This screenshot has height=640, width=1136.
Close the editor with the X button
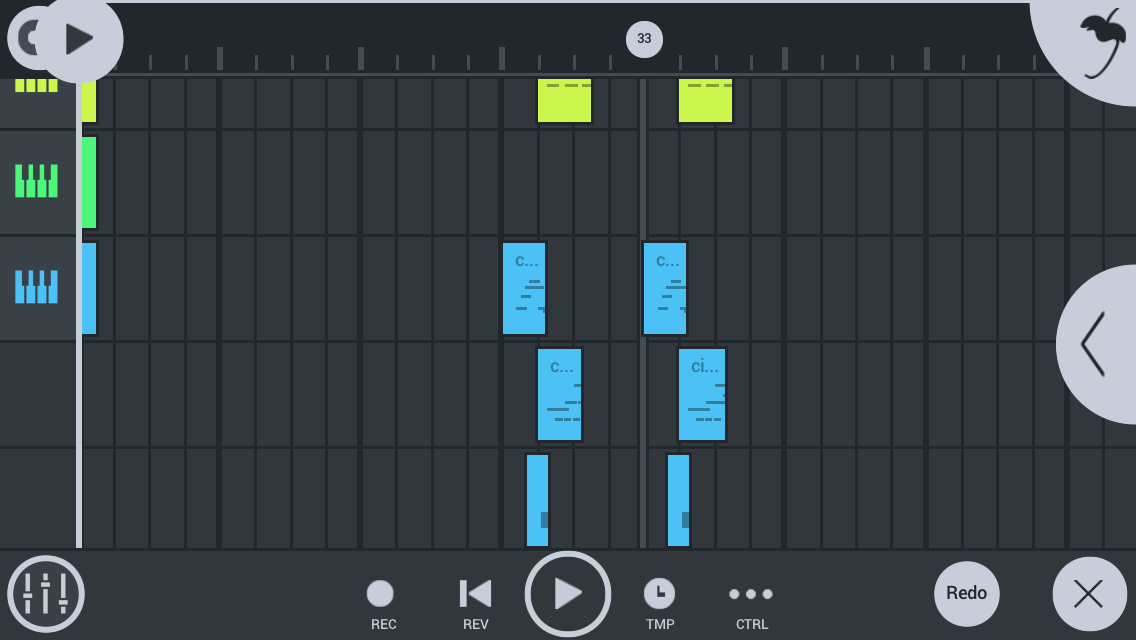[1089, 594]
